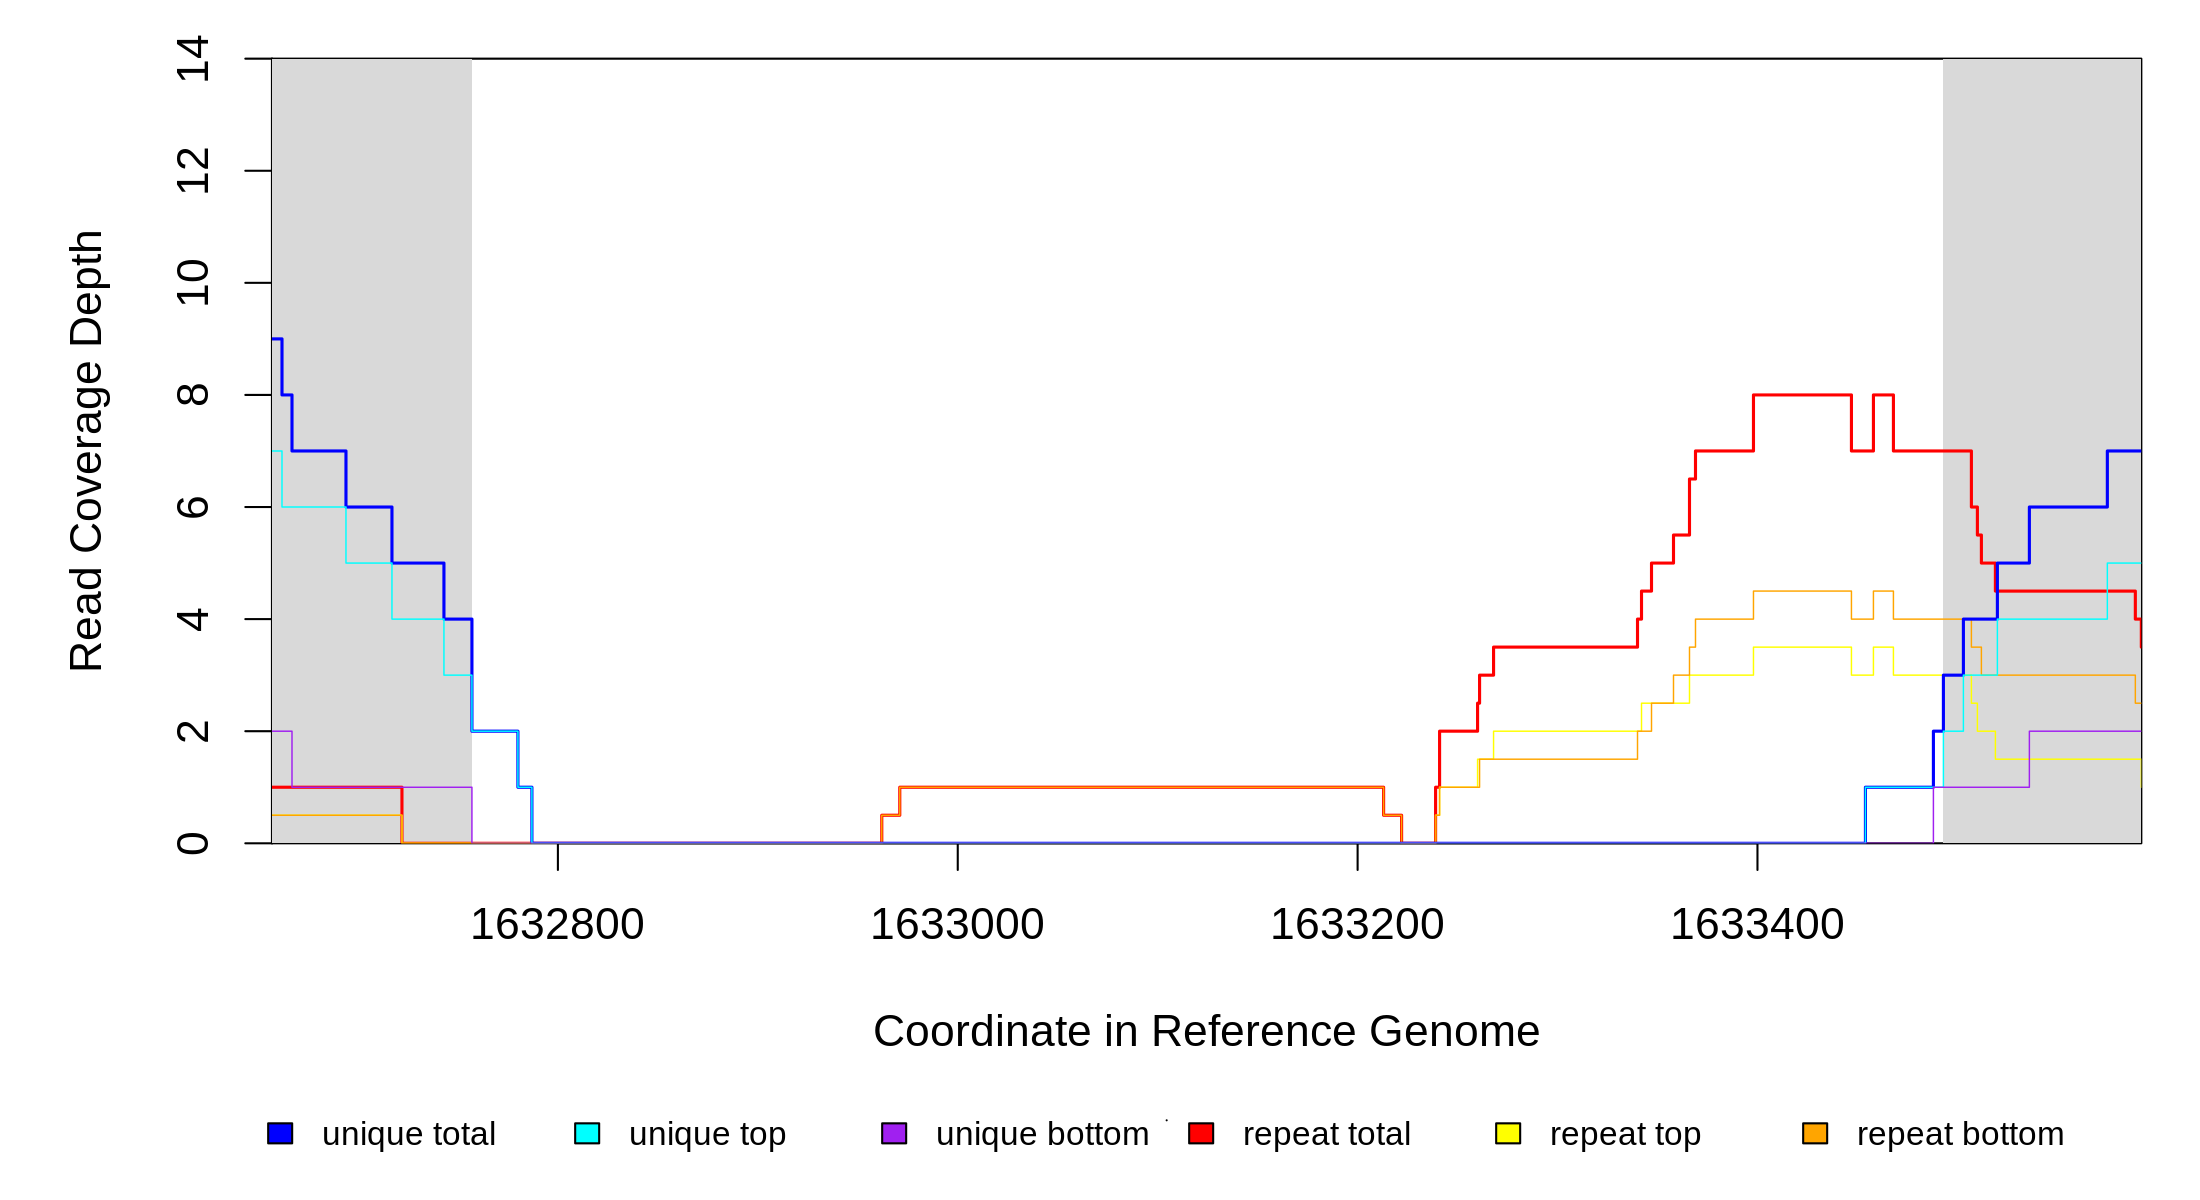Click the y-axis tick label 14
Screen dimensions: 2200x1200
coord(192,58)
